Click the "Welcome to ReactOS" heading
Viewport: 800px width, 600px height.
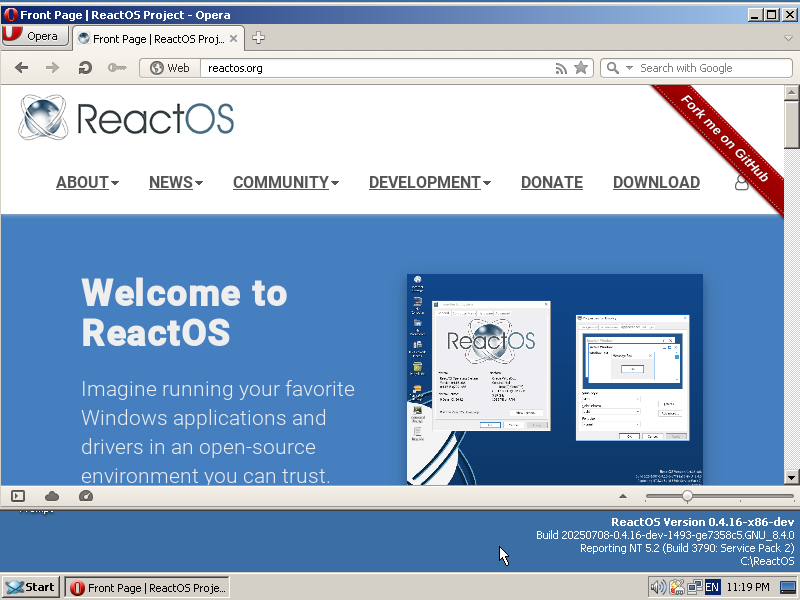[x=184, y=312]
